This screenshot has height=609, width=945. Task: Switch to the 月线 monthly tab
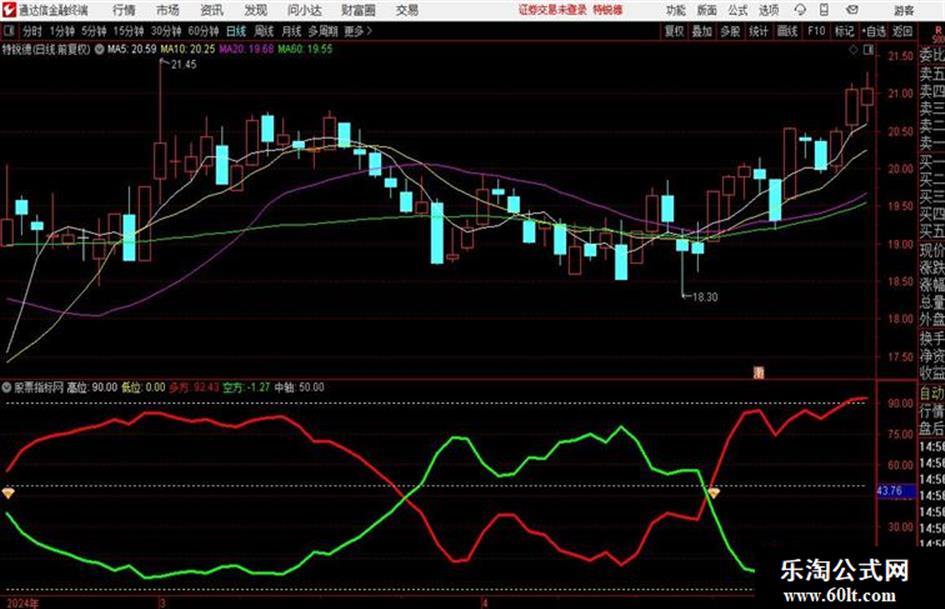[x=292, y=31]
